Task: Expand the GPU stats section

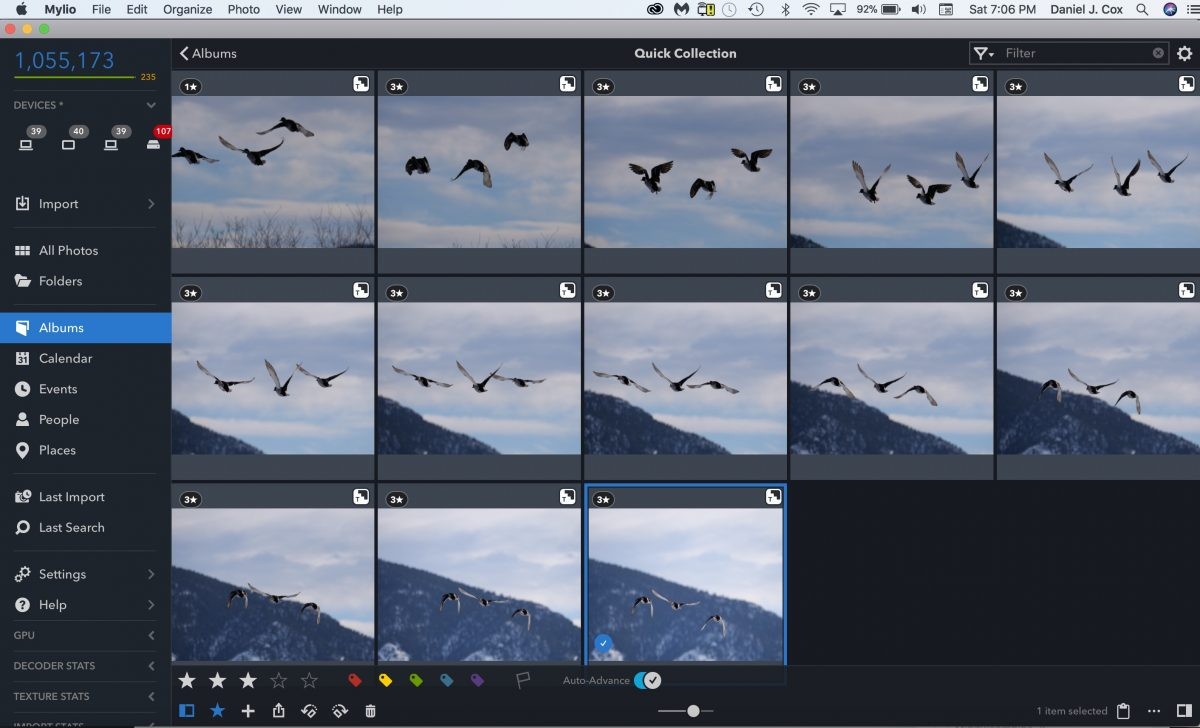Action: (151, 635)
